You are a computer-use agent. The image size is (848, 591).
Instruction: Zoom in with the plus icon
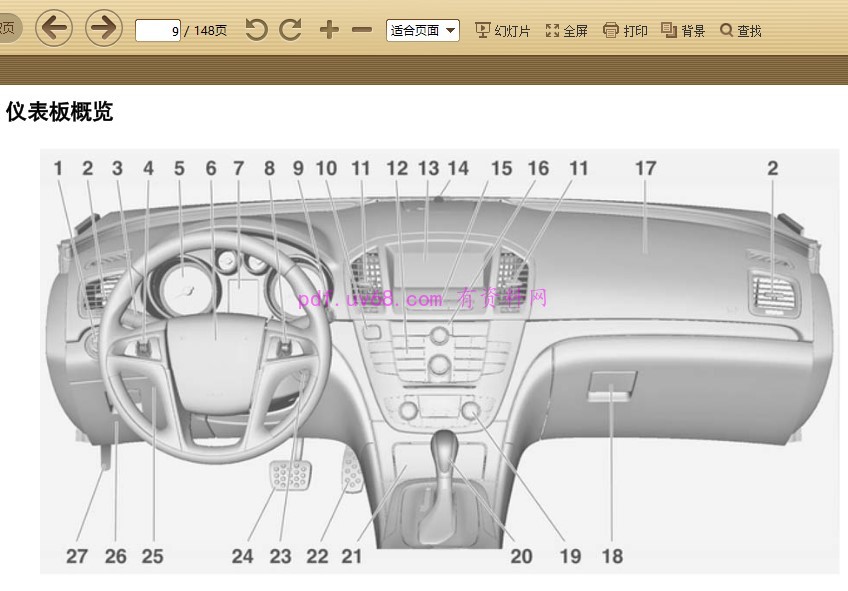tap(329, 30)
